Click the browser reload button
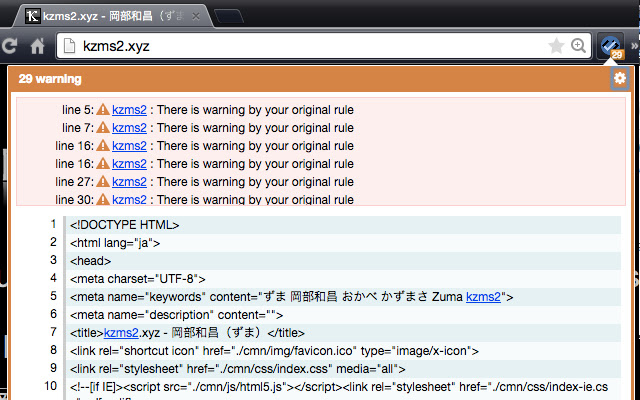 coord(11,46)
